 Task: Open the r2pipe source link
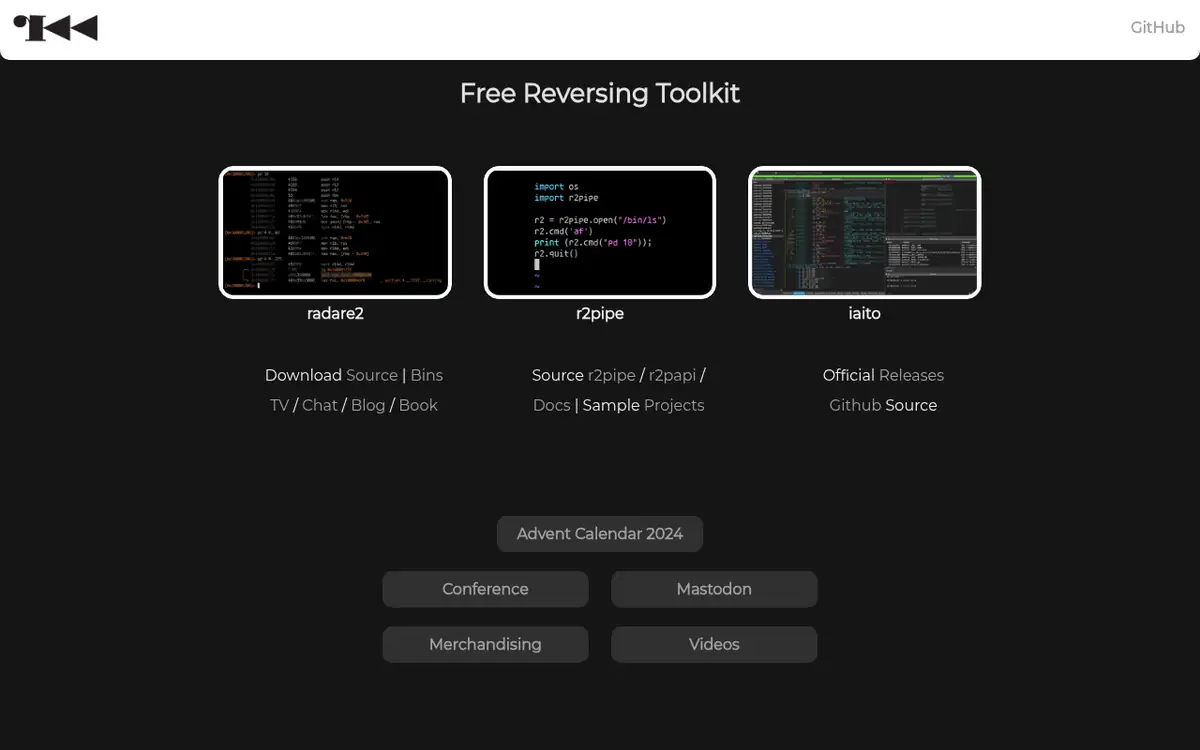(x=612, y=375)
